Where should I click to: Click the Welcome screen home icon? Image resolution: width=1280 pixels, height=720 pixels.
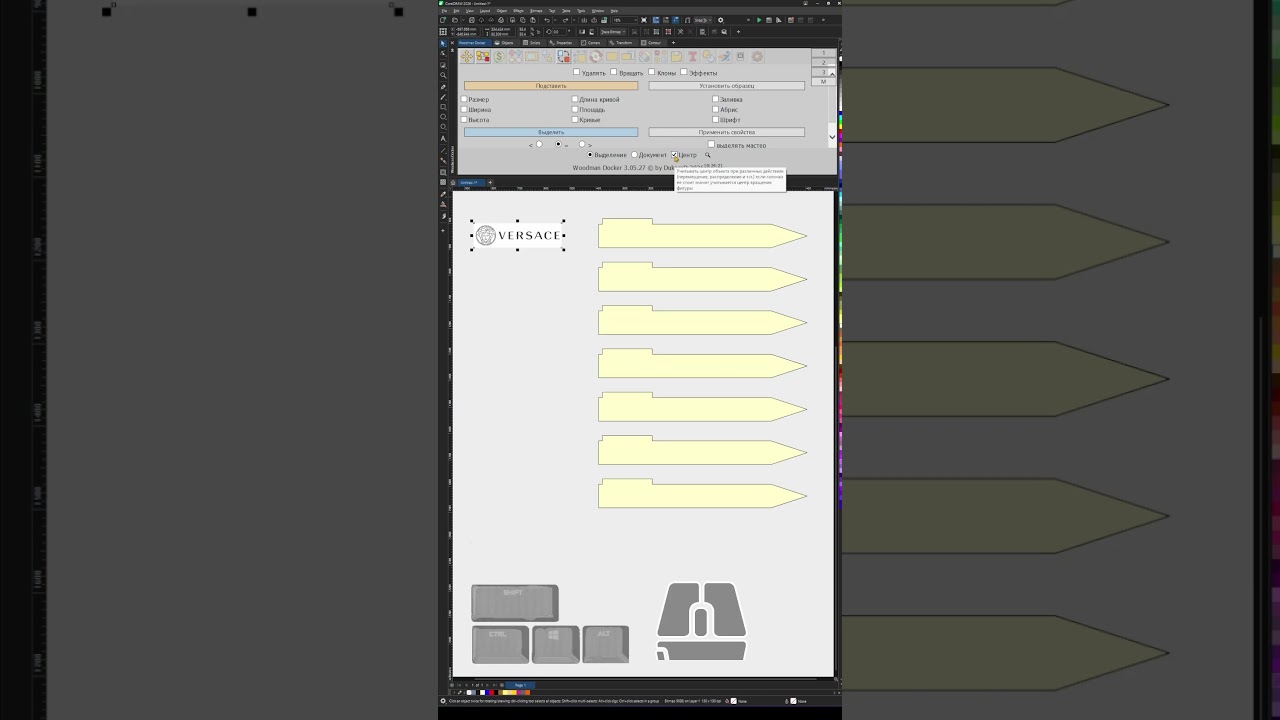click(x=454, y=182)
